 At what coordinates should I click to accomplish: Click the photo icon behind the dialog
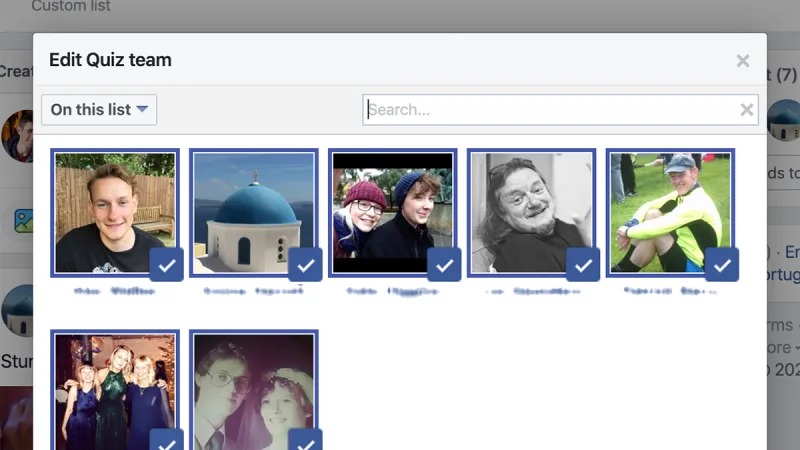[23, 221]
